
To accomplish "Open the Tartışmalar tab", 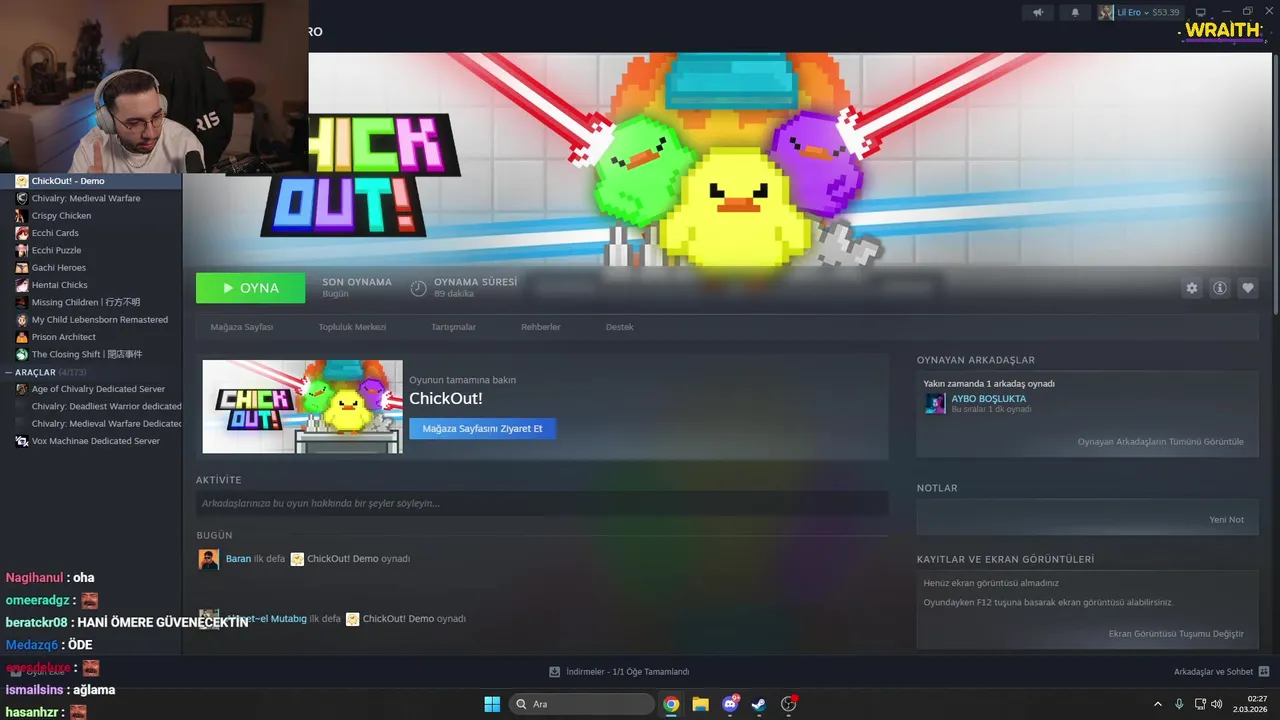I will (453, 327).
